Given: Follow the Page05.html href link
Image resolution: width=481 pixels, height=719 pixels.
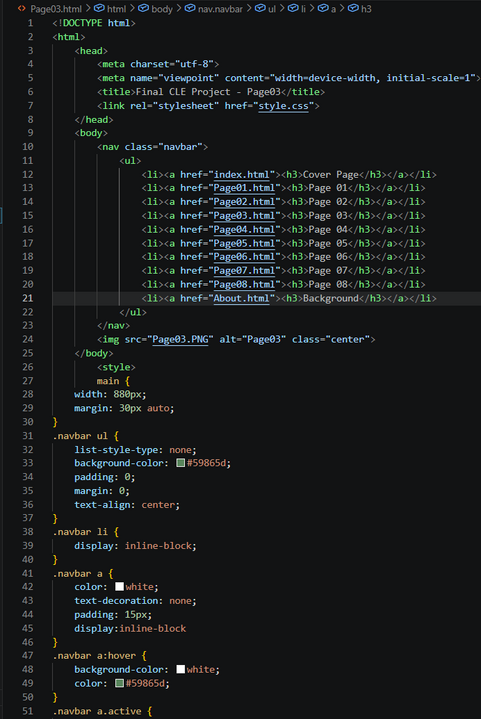Looking at the screenshot, I should click(244, 243).
